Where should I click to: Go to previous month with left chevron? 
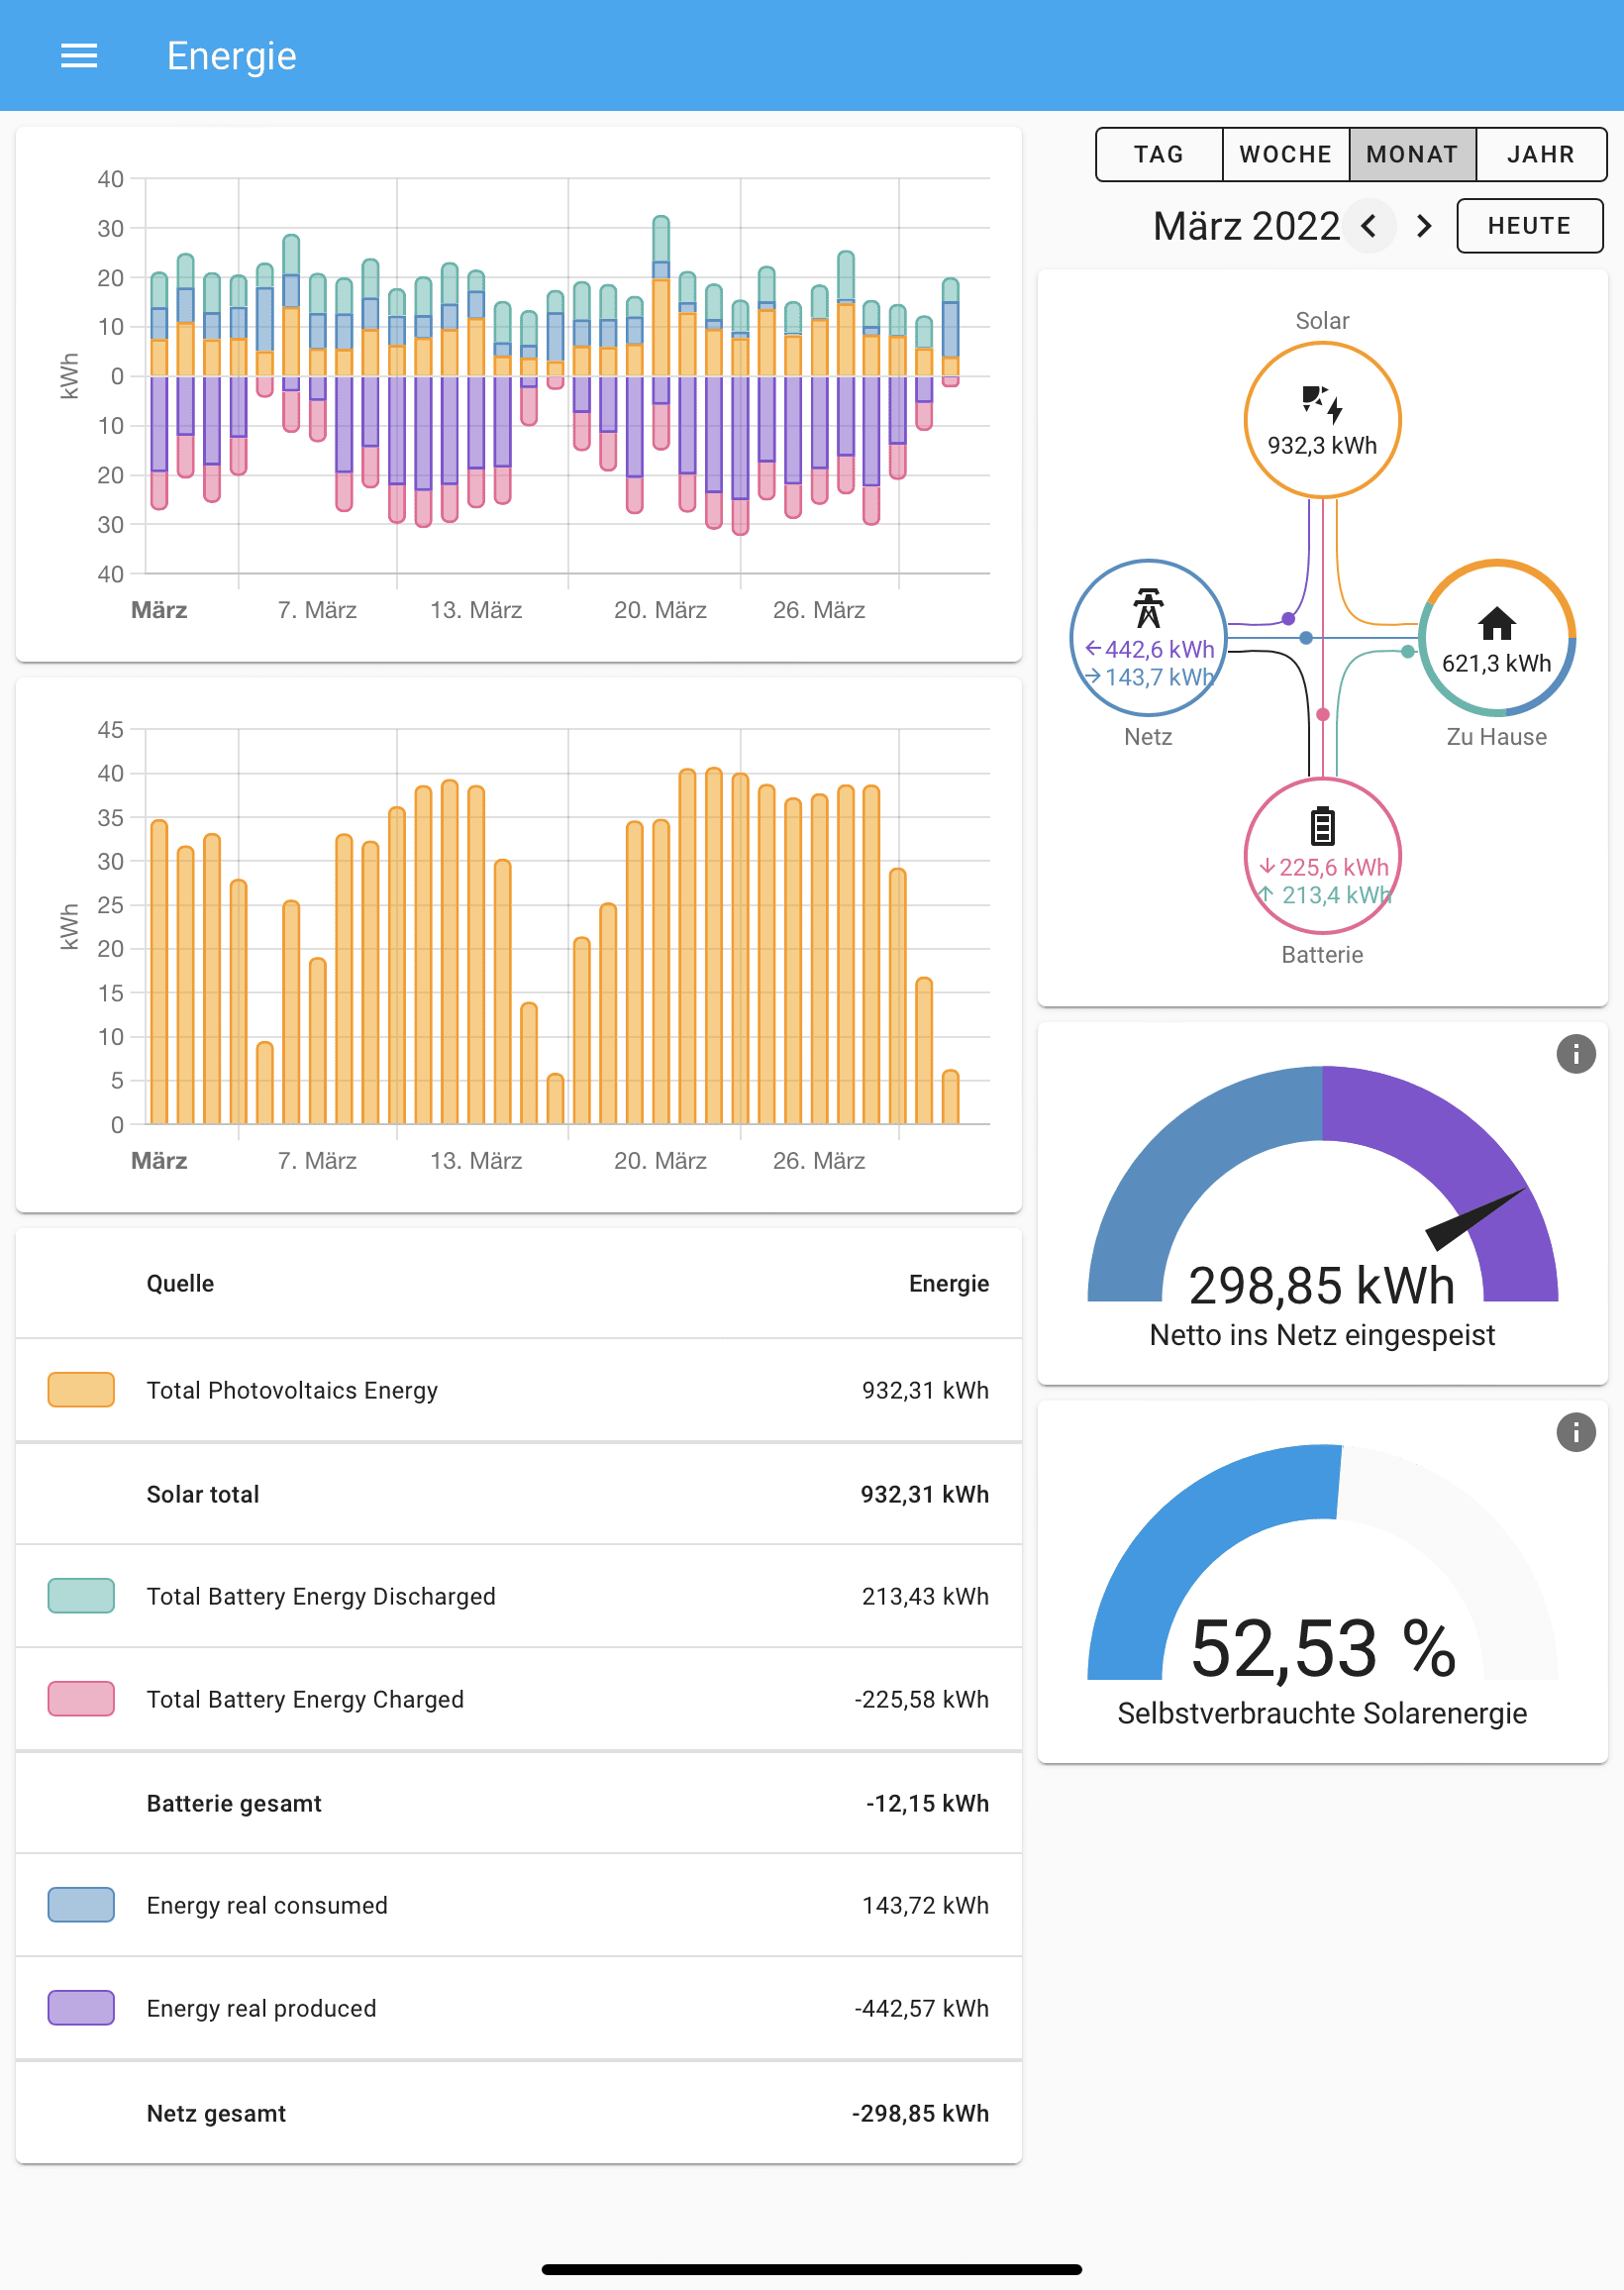(1368, 226)
